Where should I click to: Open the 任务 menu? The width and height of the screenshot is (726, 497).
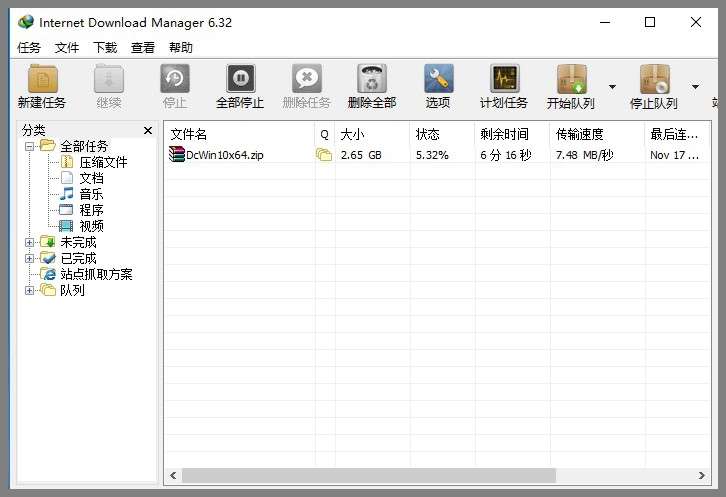click(x=29, y=47)
